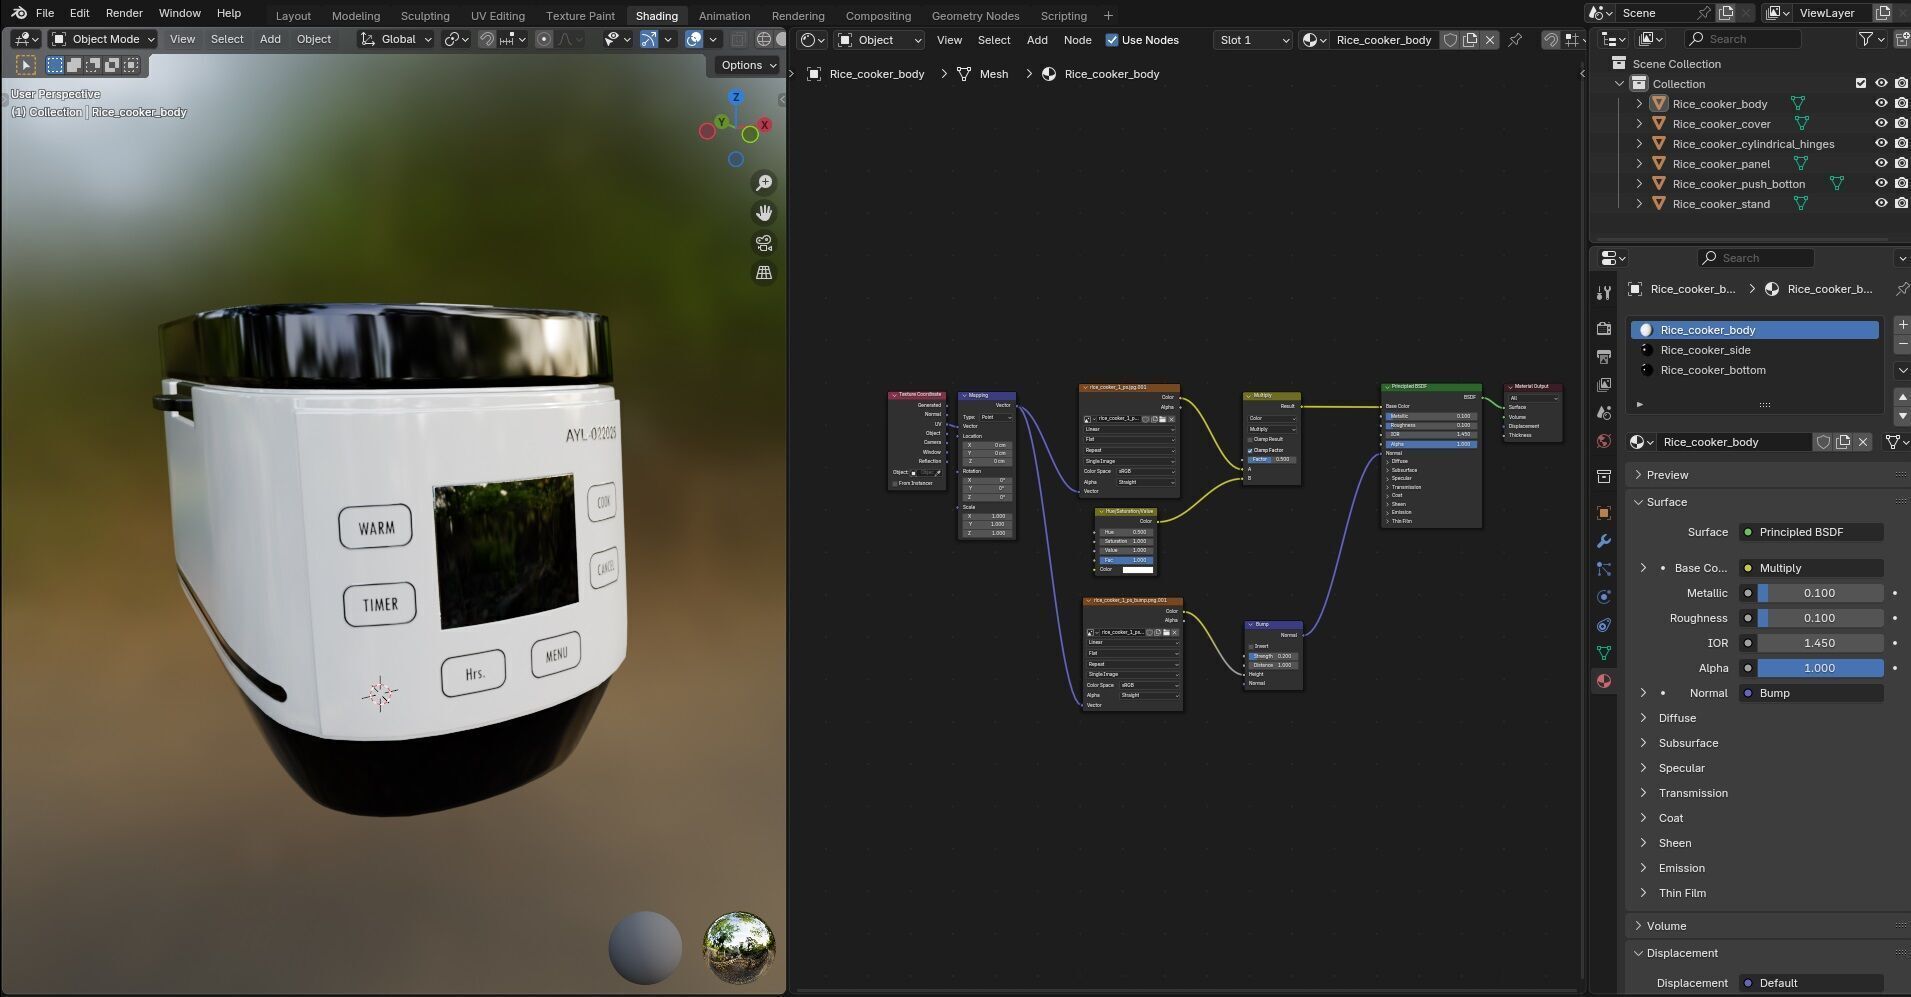This screenshot has height=997, width=1911.
Task: Disable Rice_cooker_cylindrical_hinges render camera icon
Action: pos(1901,144)
